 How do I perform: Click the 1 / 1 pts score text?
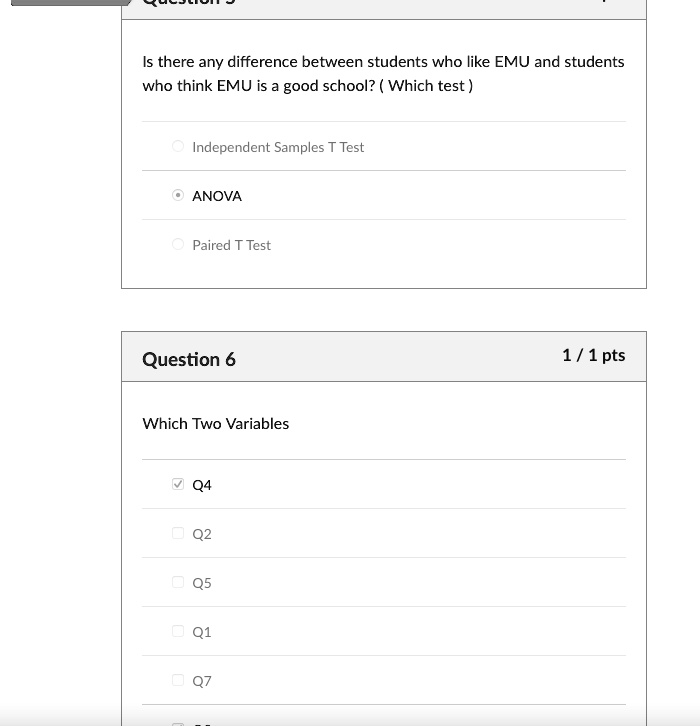click(593, 355)
